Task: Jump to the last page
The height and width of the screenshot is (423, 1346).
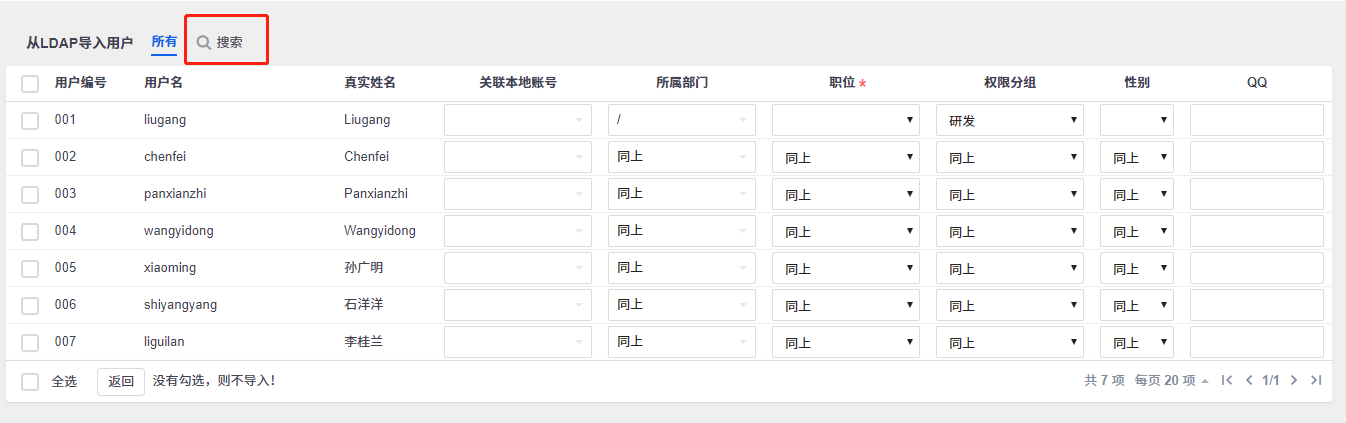Action: pyautogui.click(x=1316, y=380)
